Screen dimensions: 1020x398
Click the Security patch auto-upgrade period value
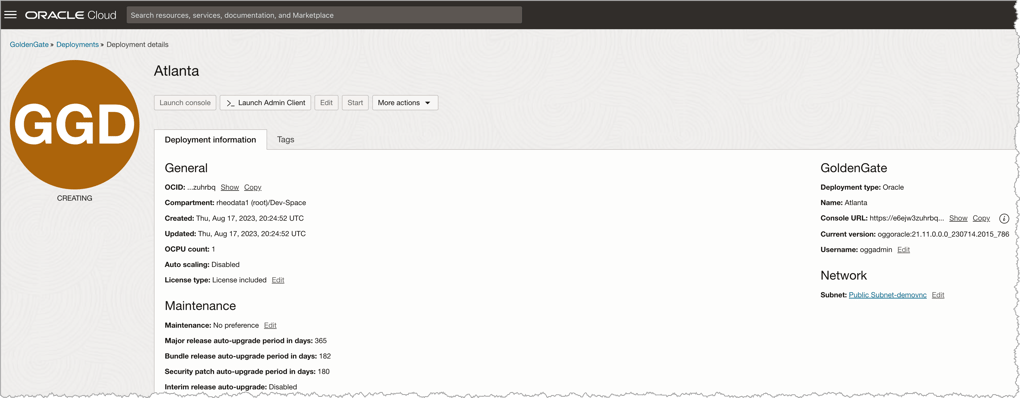click(x=323, y=372)
